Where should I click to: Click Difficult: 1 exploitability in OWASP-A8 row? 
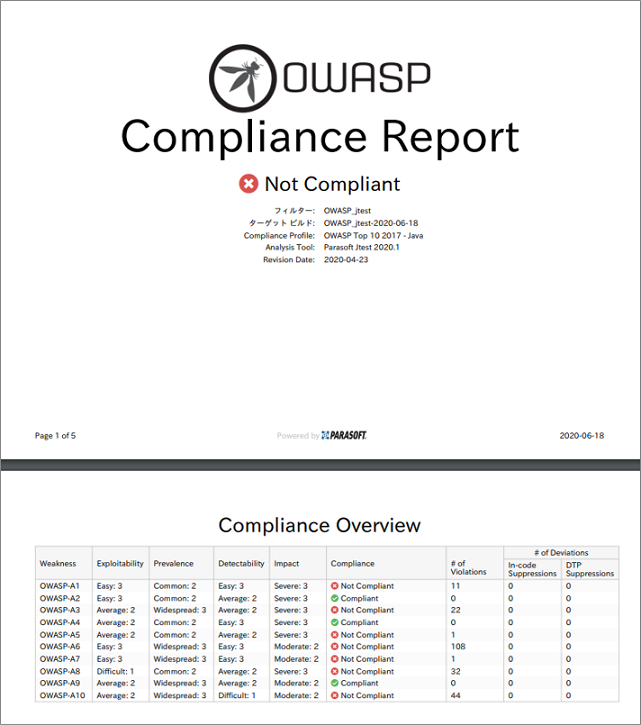115,671
